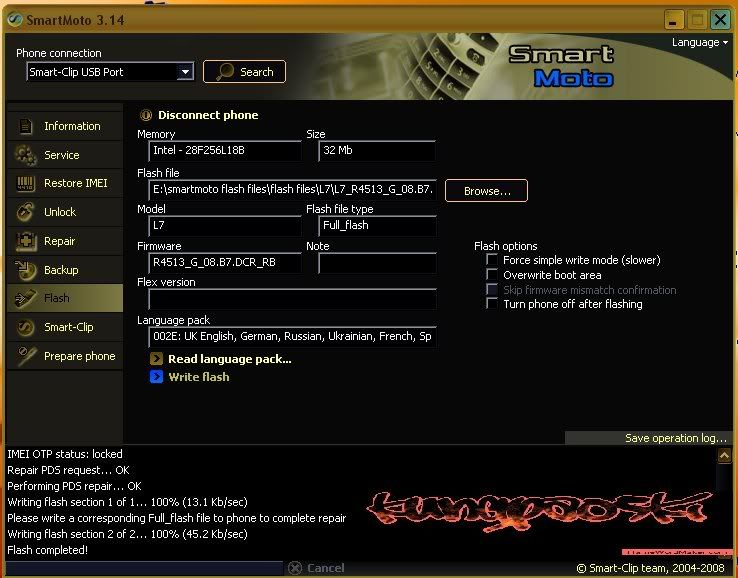Click the empty Flex version field
Viewport: 738px width, 578px height.
[x=292, y=299]
